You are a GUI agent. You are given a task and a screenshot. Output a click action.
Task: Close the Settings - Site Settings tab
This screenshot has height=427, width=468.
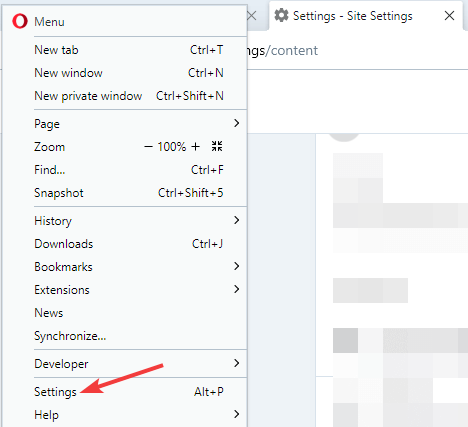pos(449,15)
